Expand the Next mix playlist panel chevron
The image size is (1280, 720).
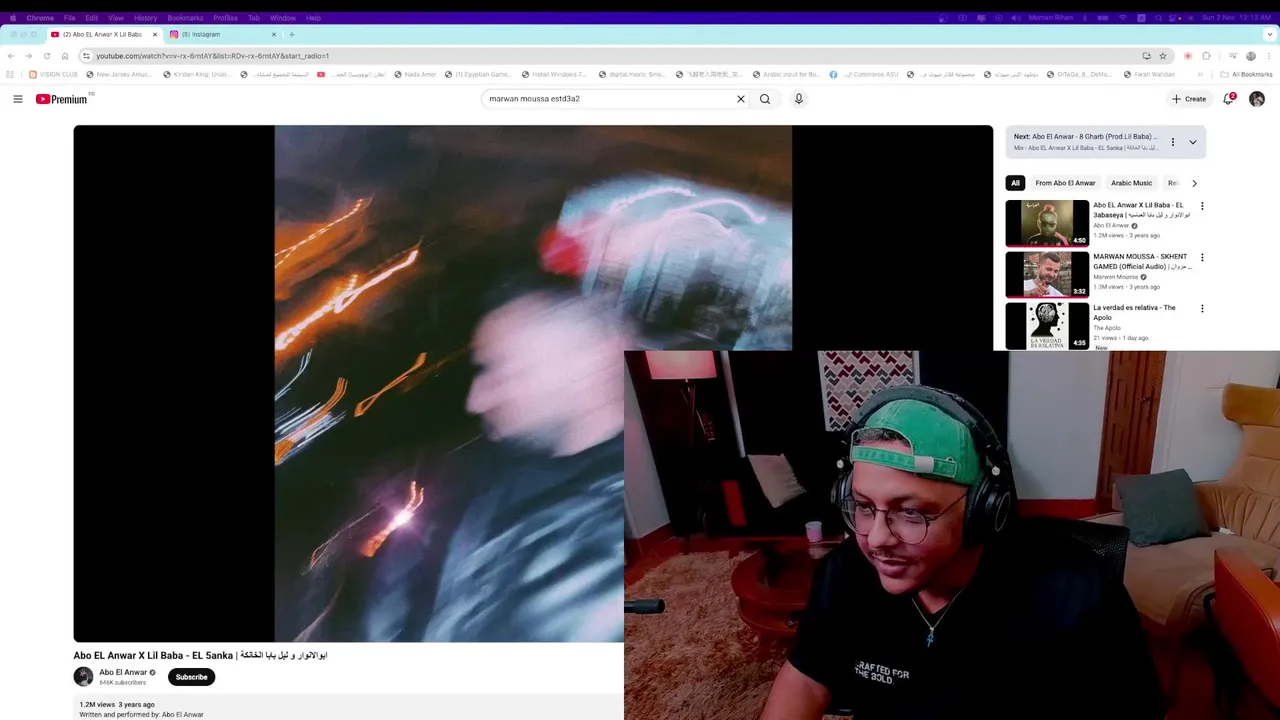1193,142
